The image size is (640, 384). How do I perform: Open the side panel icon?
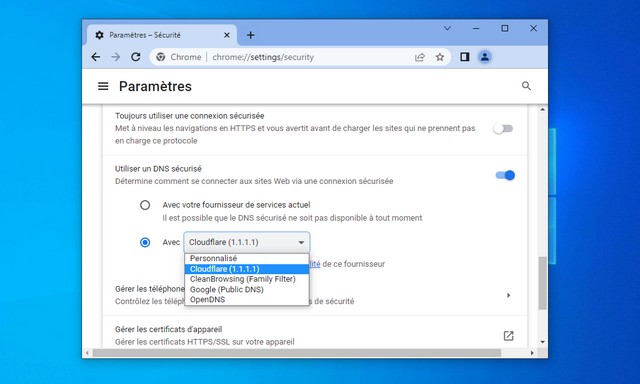464,57
